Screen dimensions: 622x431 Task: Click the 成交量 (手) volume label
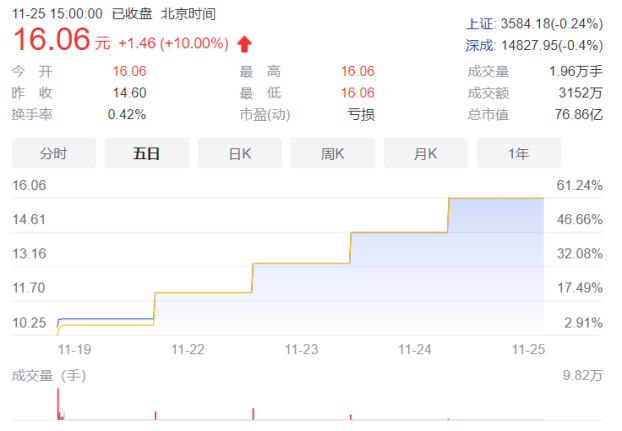(49, 375)
